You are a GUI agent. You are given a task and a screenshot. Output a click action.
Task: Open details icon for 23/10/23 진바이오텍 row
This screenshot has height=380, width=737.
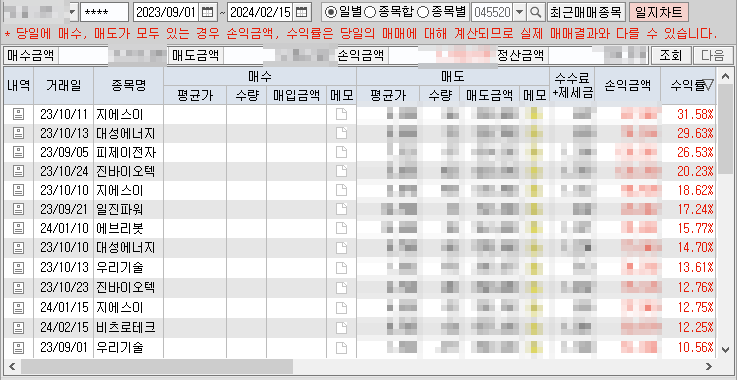18,287
